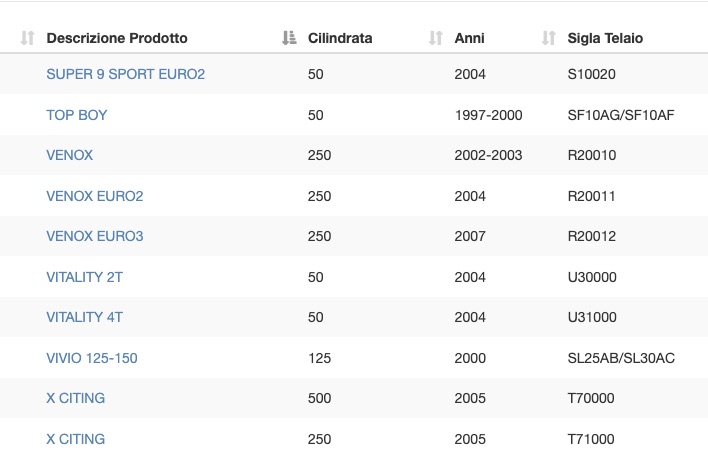
Task: Click the Cilindrata sort icon
Action: tap(289, 38)
